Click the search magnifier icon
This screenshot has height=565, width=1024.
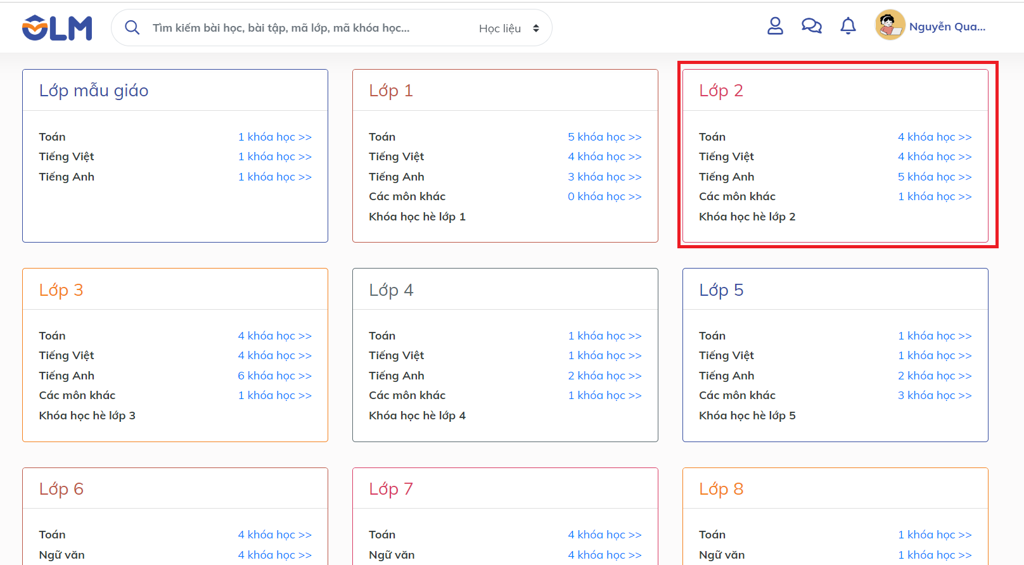[x=132, y=27]
